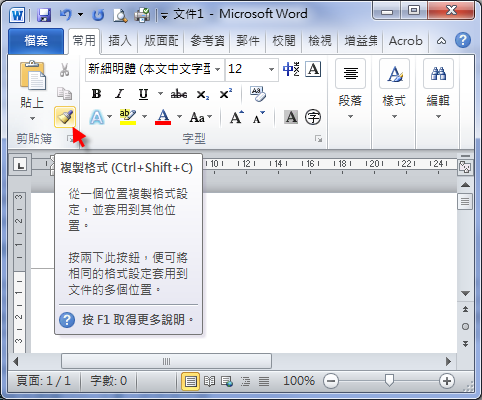
Task: Click the Paste clipboard icon
Action: 33,75
